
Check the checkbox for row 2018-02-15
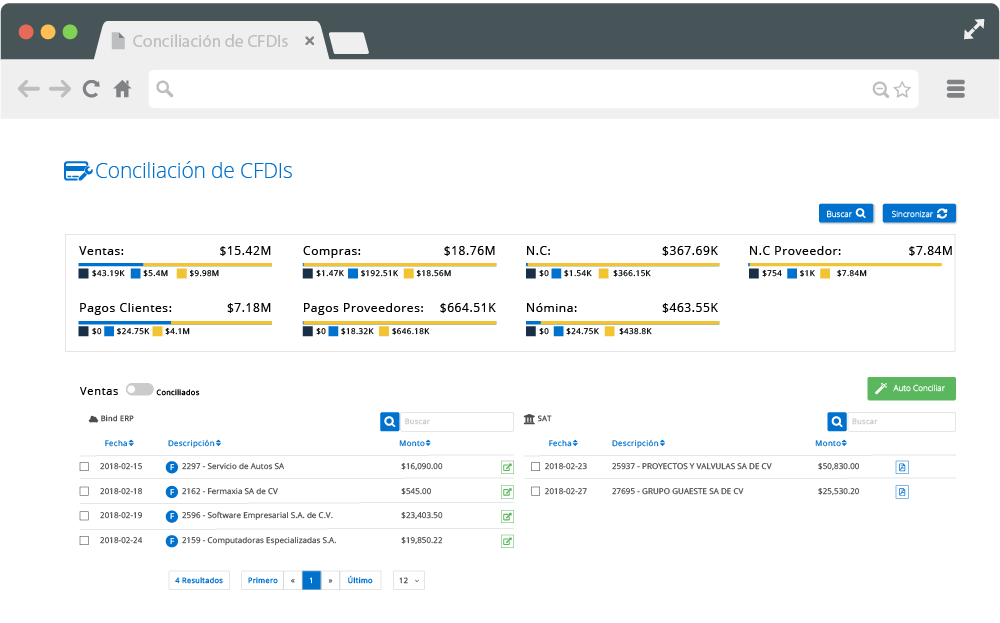(84, 466)
